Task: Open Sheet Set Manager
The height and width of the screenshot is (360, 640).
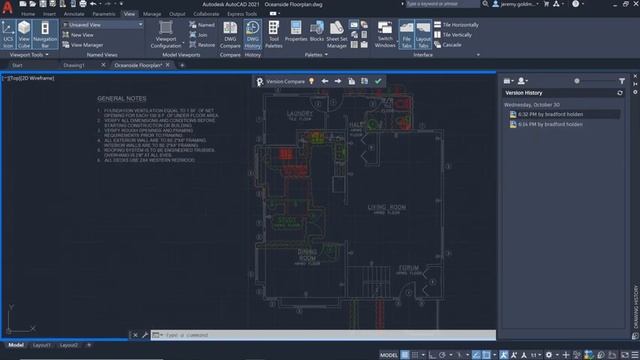Action: click(x=337, y=35)
